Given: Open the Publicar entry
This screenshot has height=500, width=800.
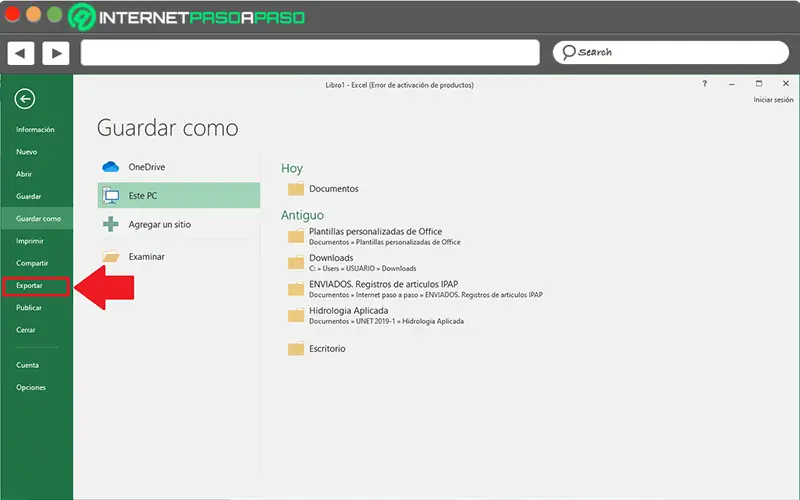Looking at the screenshot, I should (29, 308).
